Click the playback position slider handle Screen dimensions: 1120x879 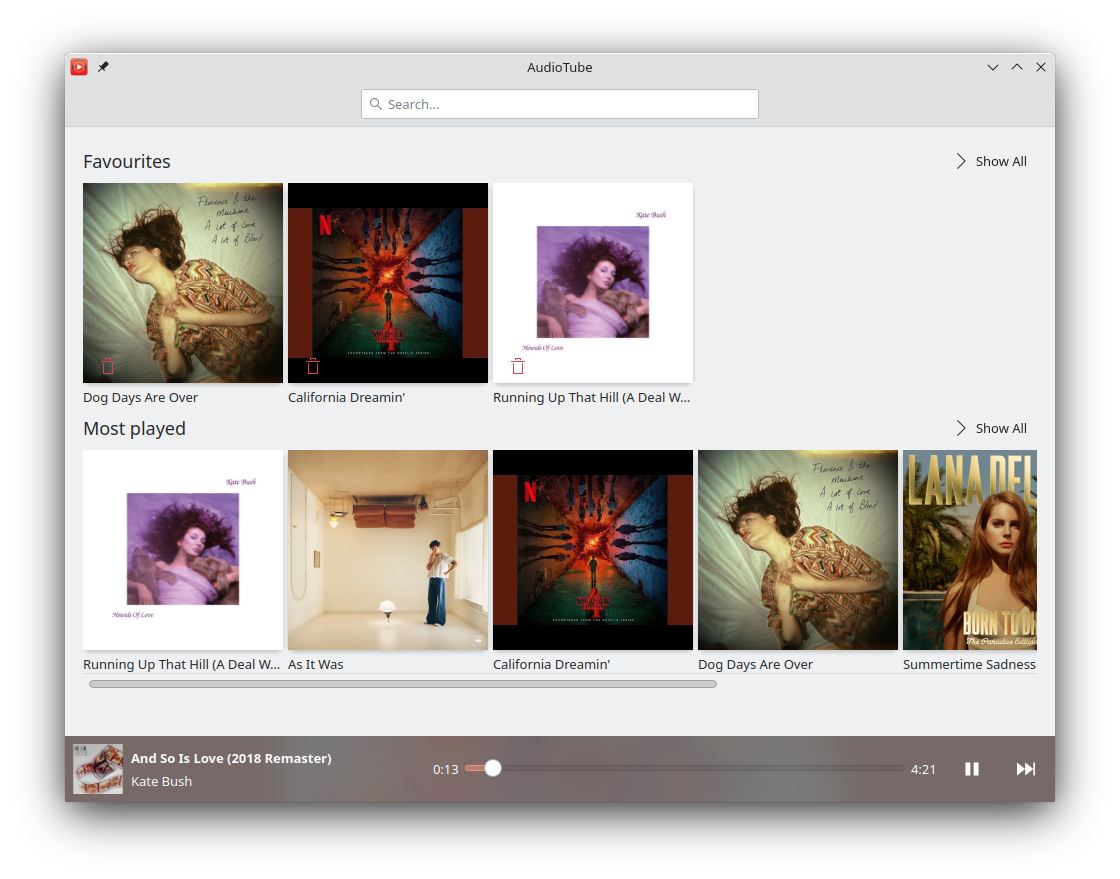(x=493, y=768)
